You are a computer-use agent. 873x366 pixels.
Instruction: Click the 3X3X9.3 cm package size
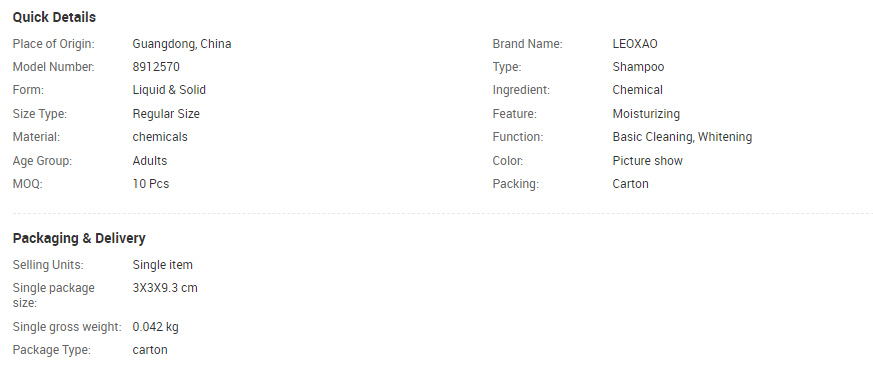coord(165,288)
